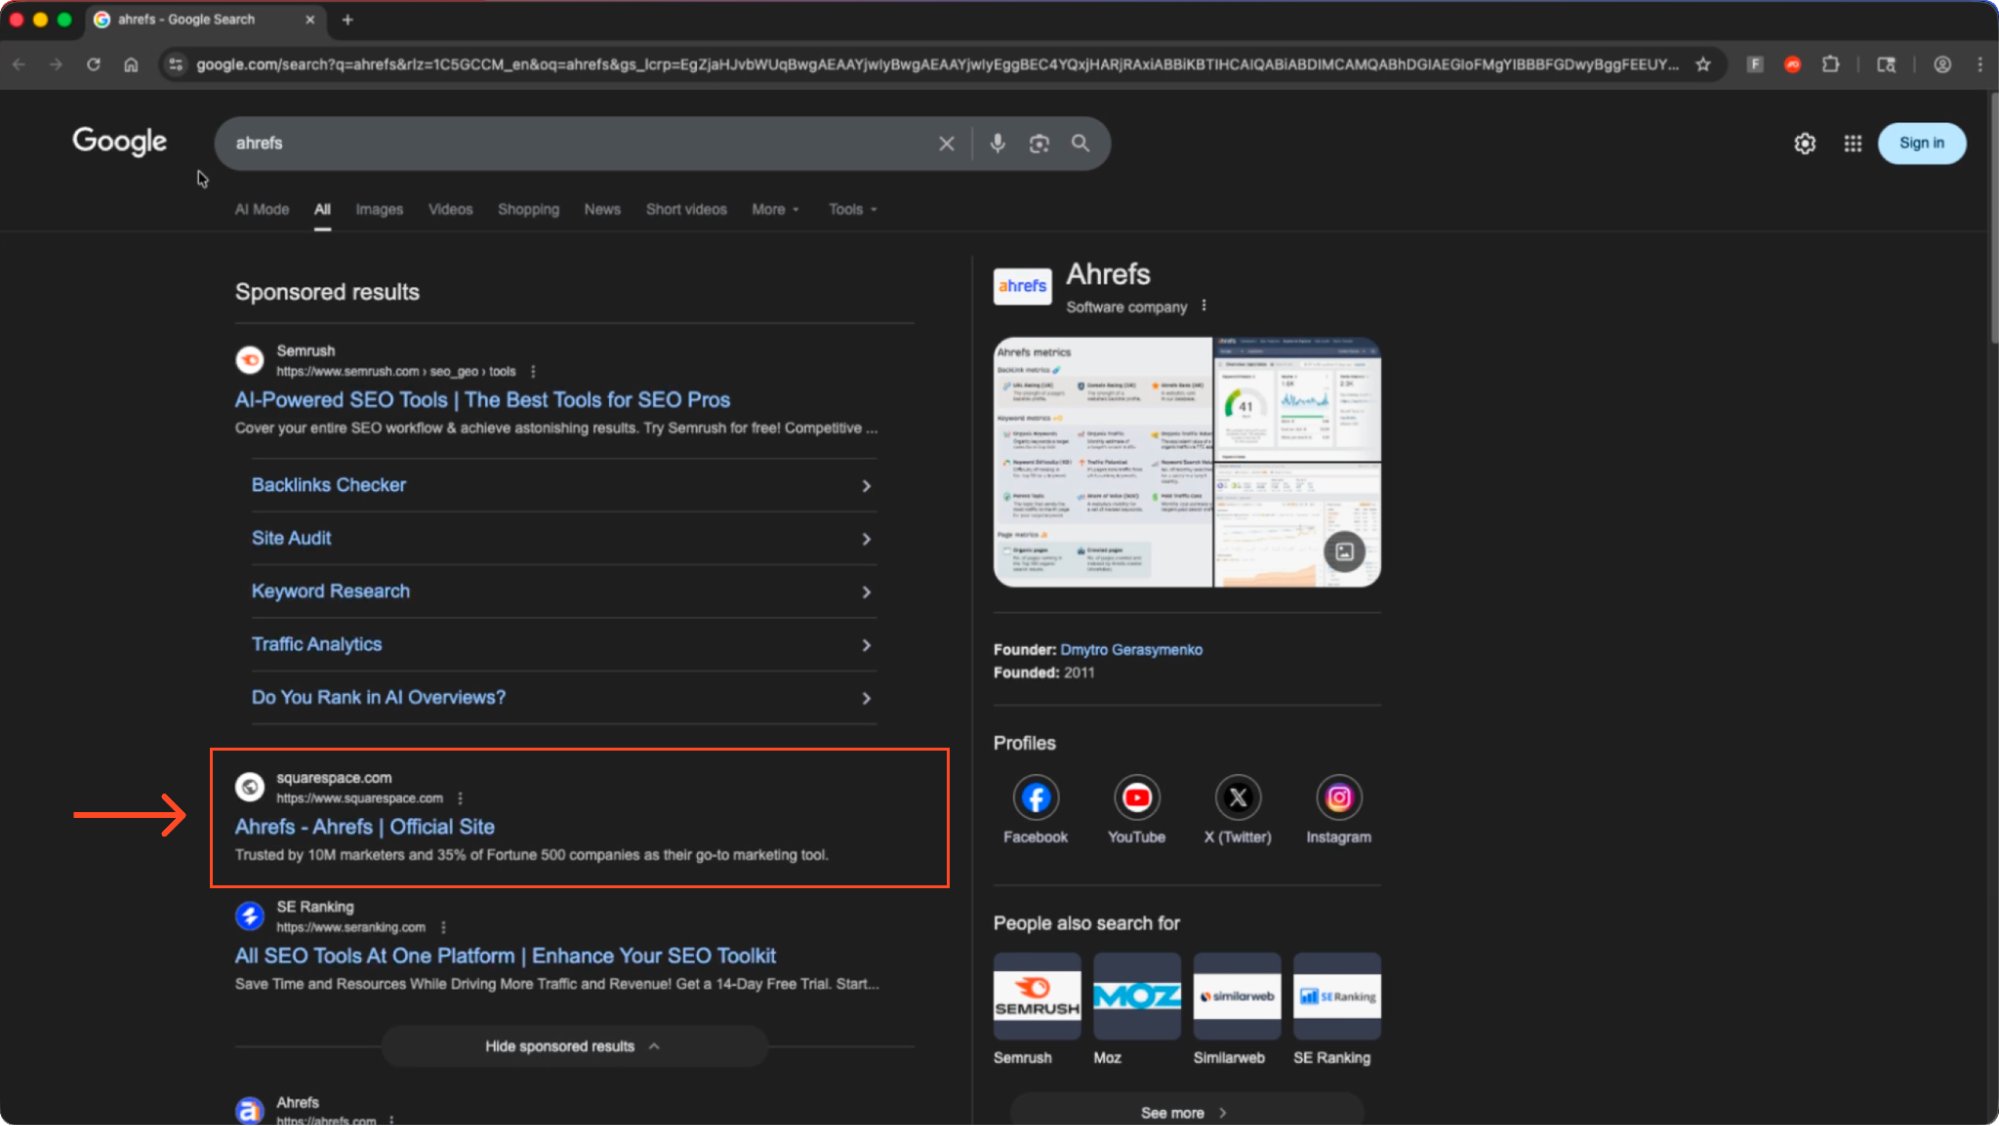Reload the page with the refresh icon
The height and width of the screenshot is (1126, 1999).
(93, 64)
